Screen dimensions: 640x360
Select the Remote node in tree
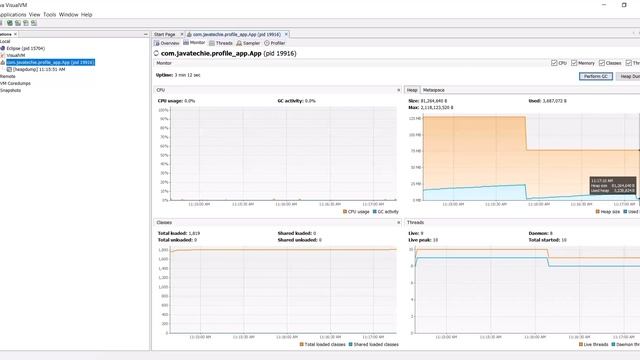coord(8,76)
